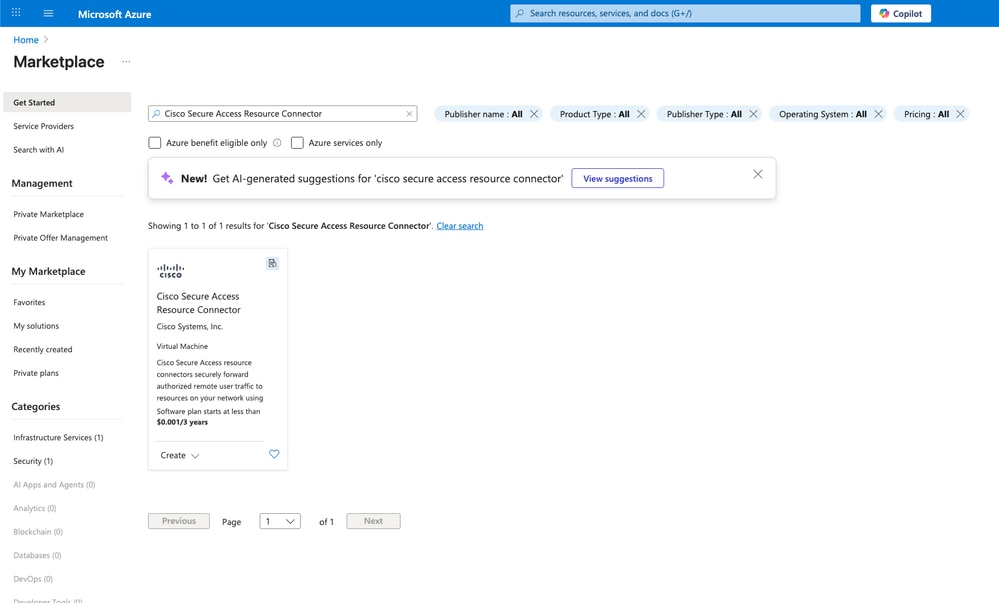Select the Security category filter
This screenshot has height=603, width=999.
click(33, 461)
